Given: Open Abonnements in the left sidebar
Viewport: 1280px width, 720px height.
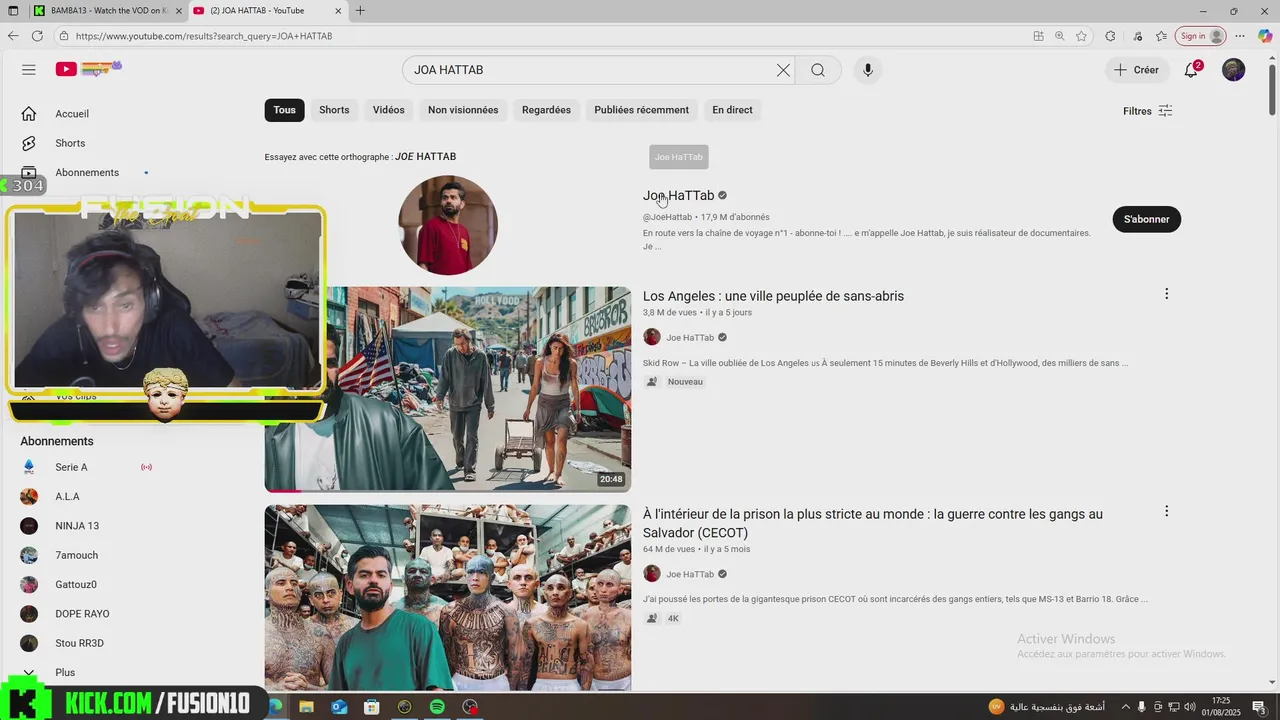Looking at the screenshot, I should click(87, 172).
